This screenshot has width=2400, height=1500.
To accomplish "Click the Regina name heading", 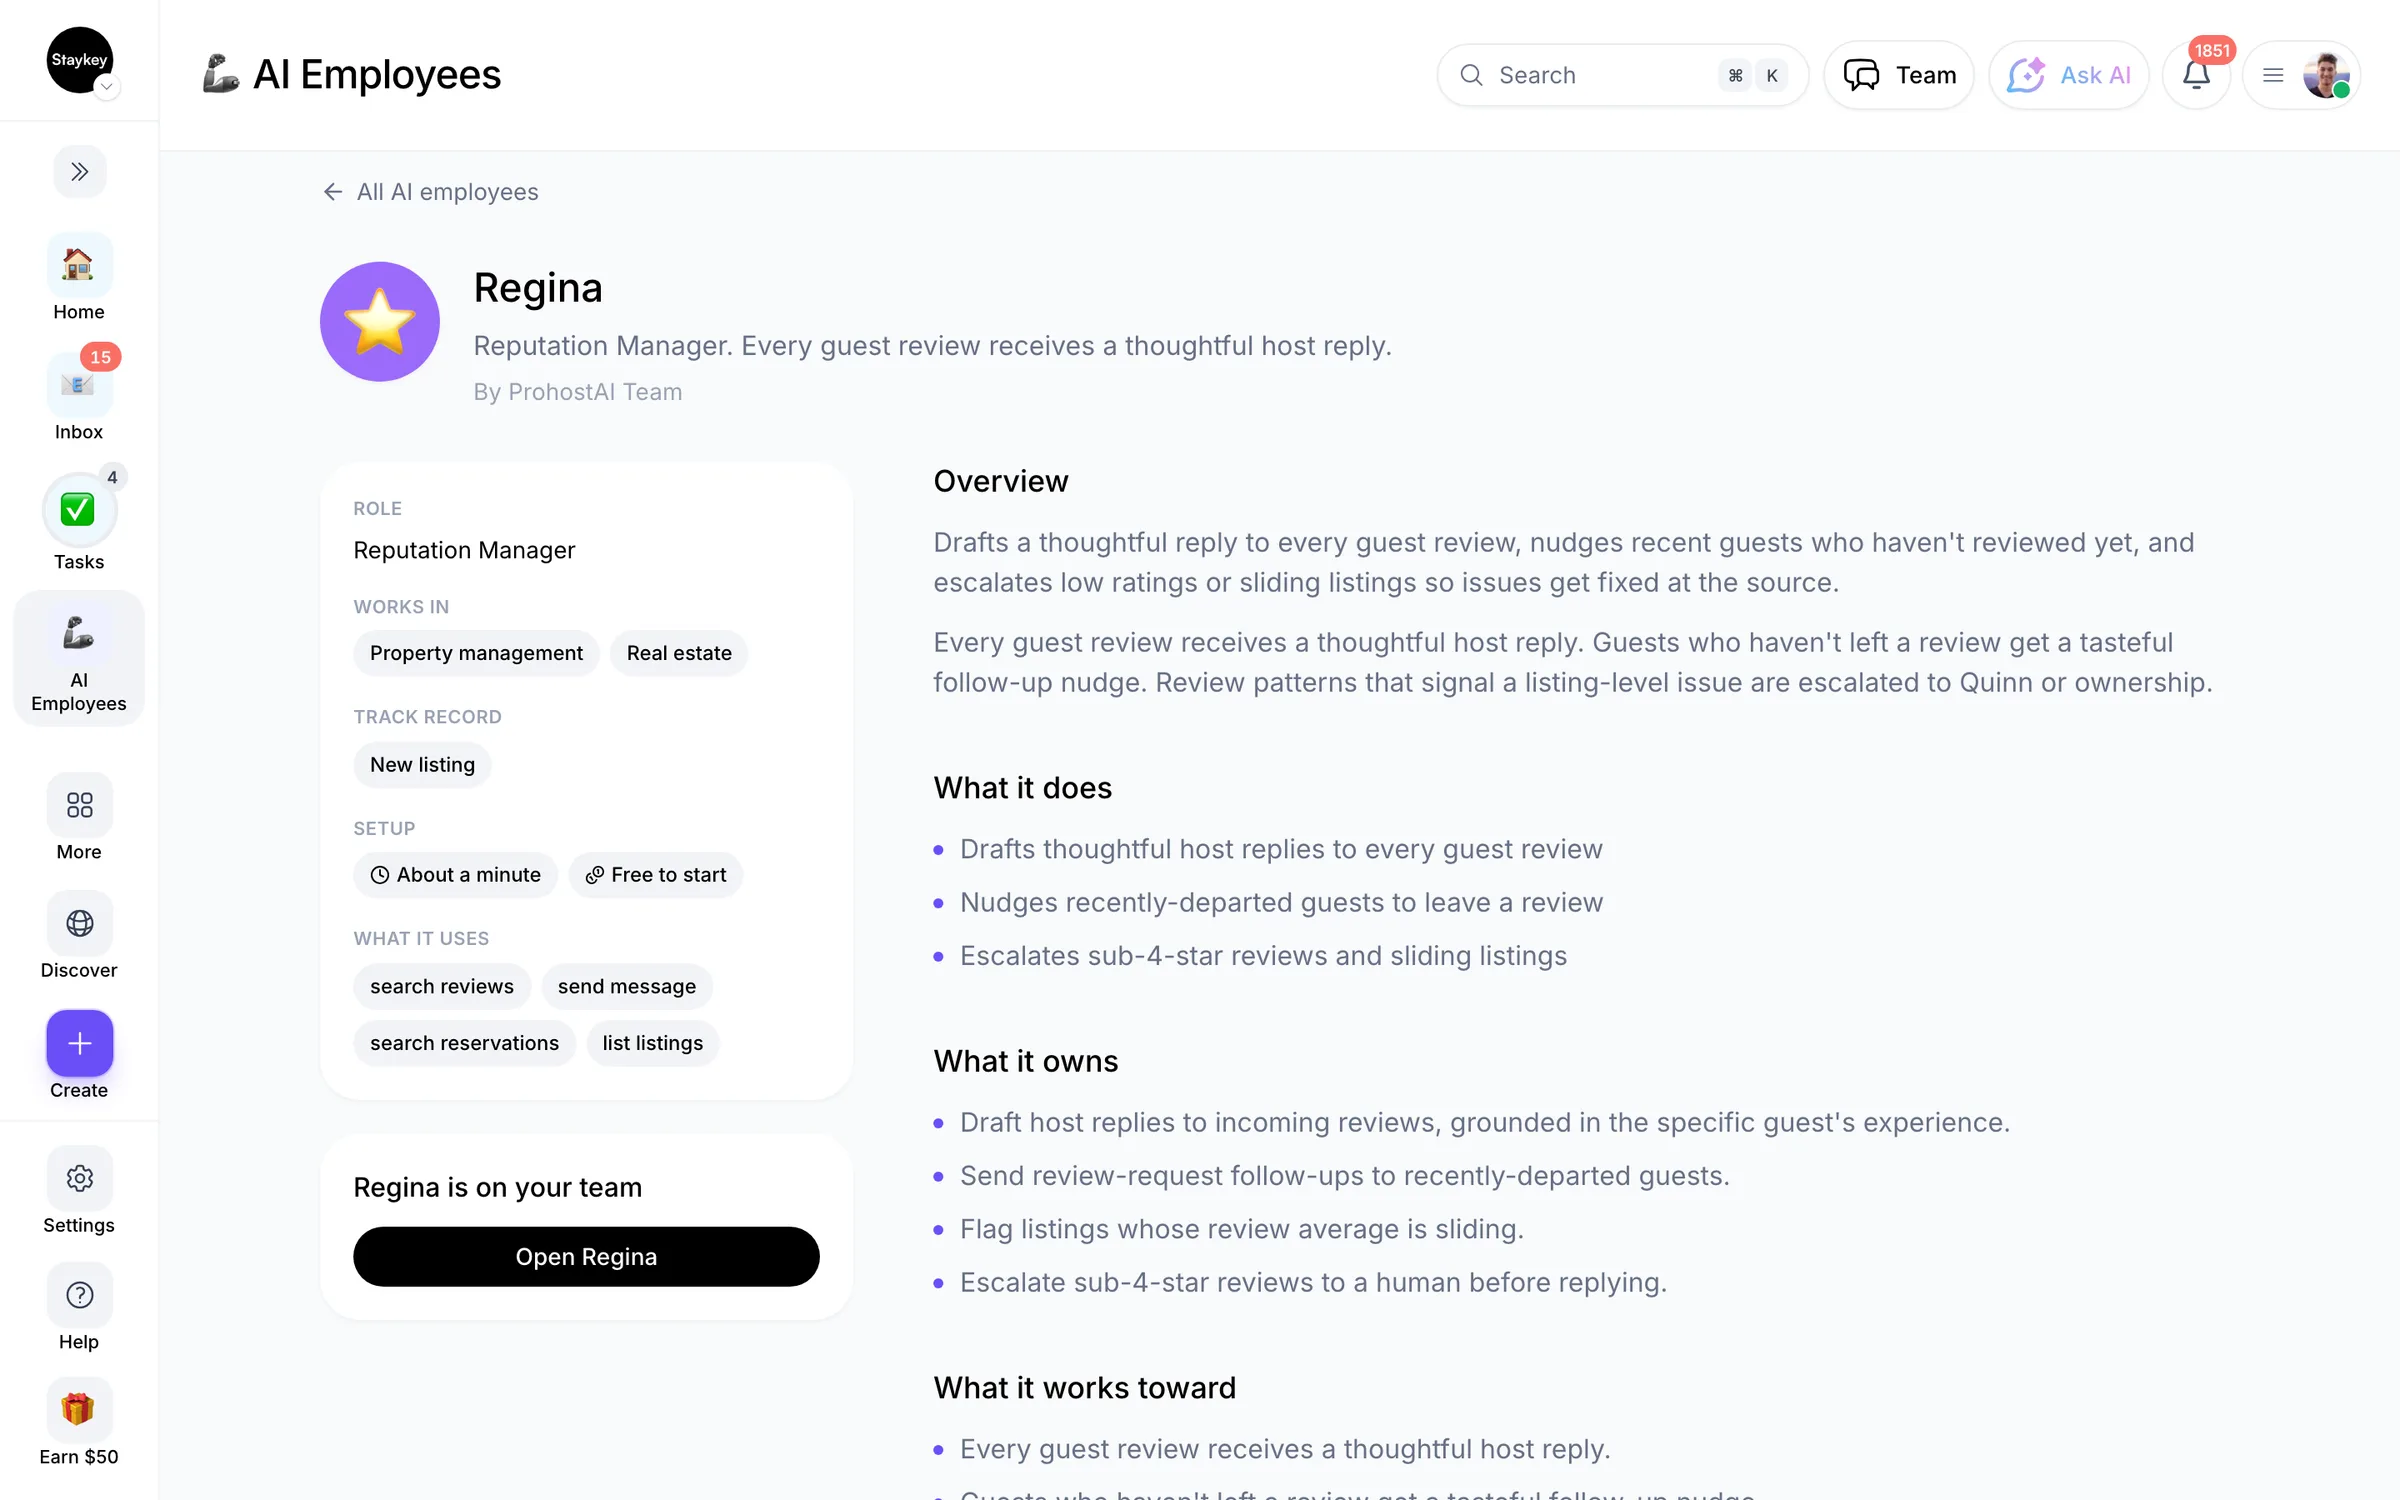I will (x=538, y=288).
